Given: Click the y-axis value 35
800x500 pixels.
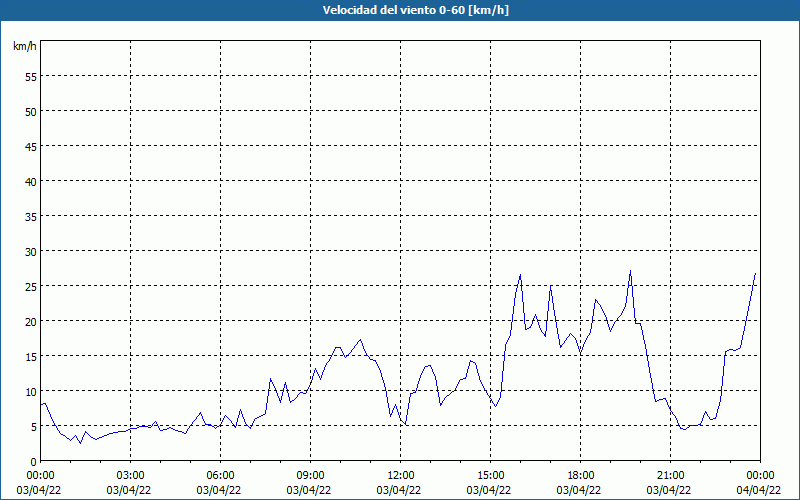Looking at the screenshot, I should coord(31,216).
